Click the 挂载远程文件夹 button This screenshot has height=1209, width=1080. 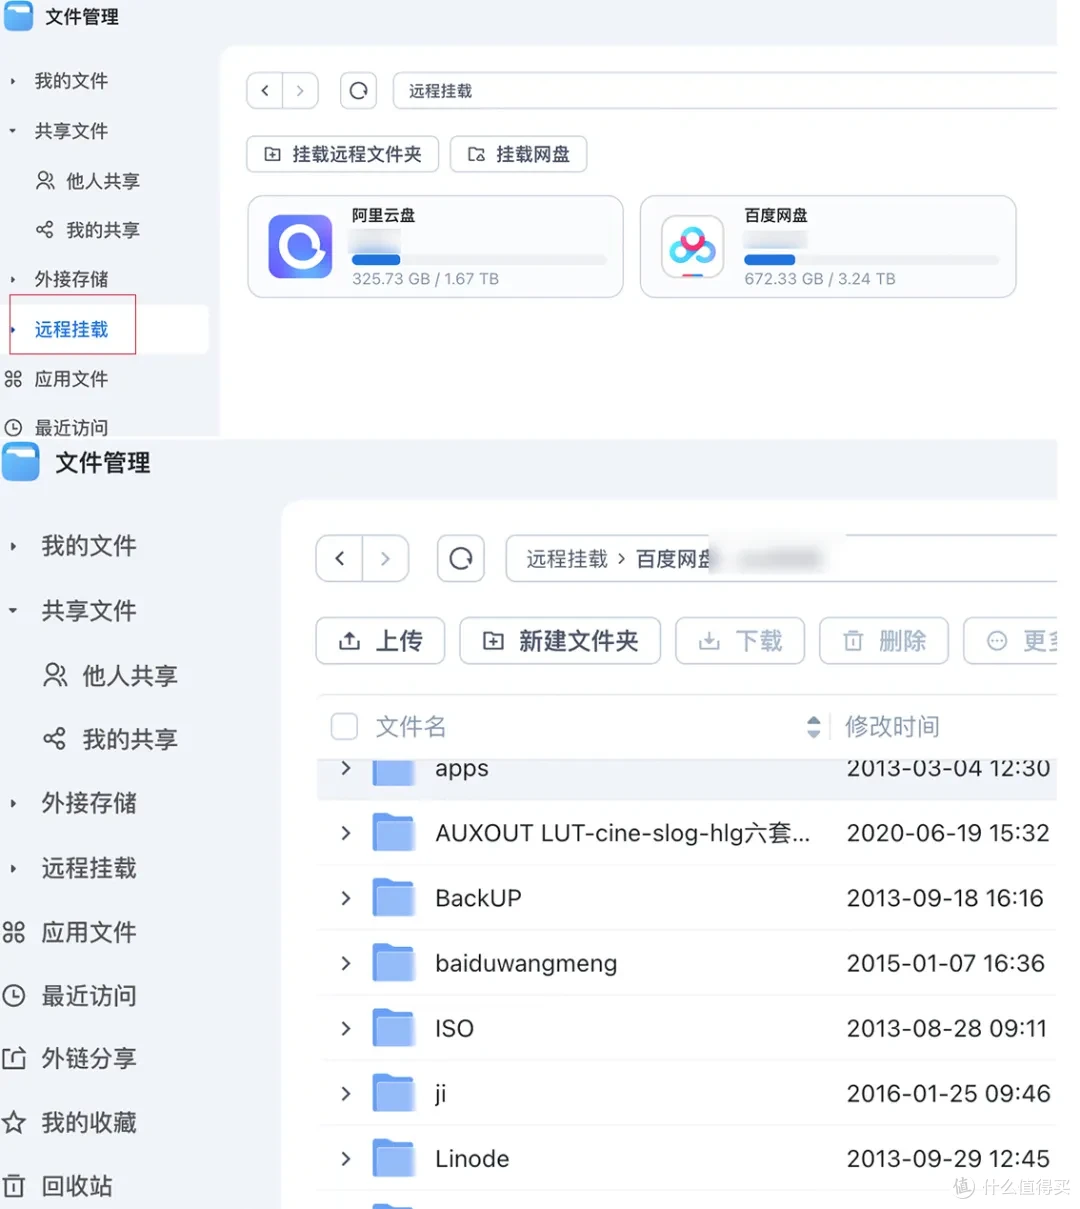click(343, 154)
